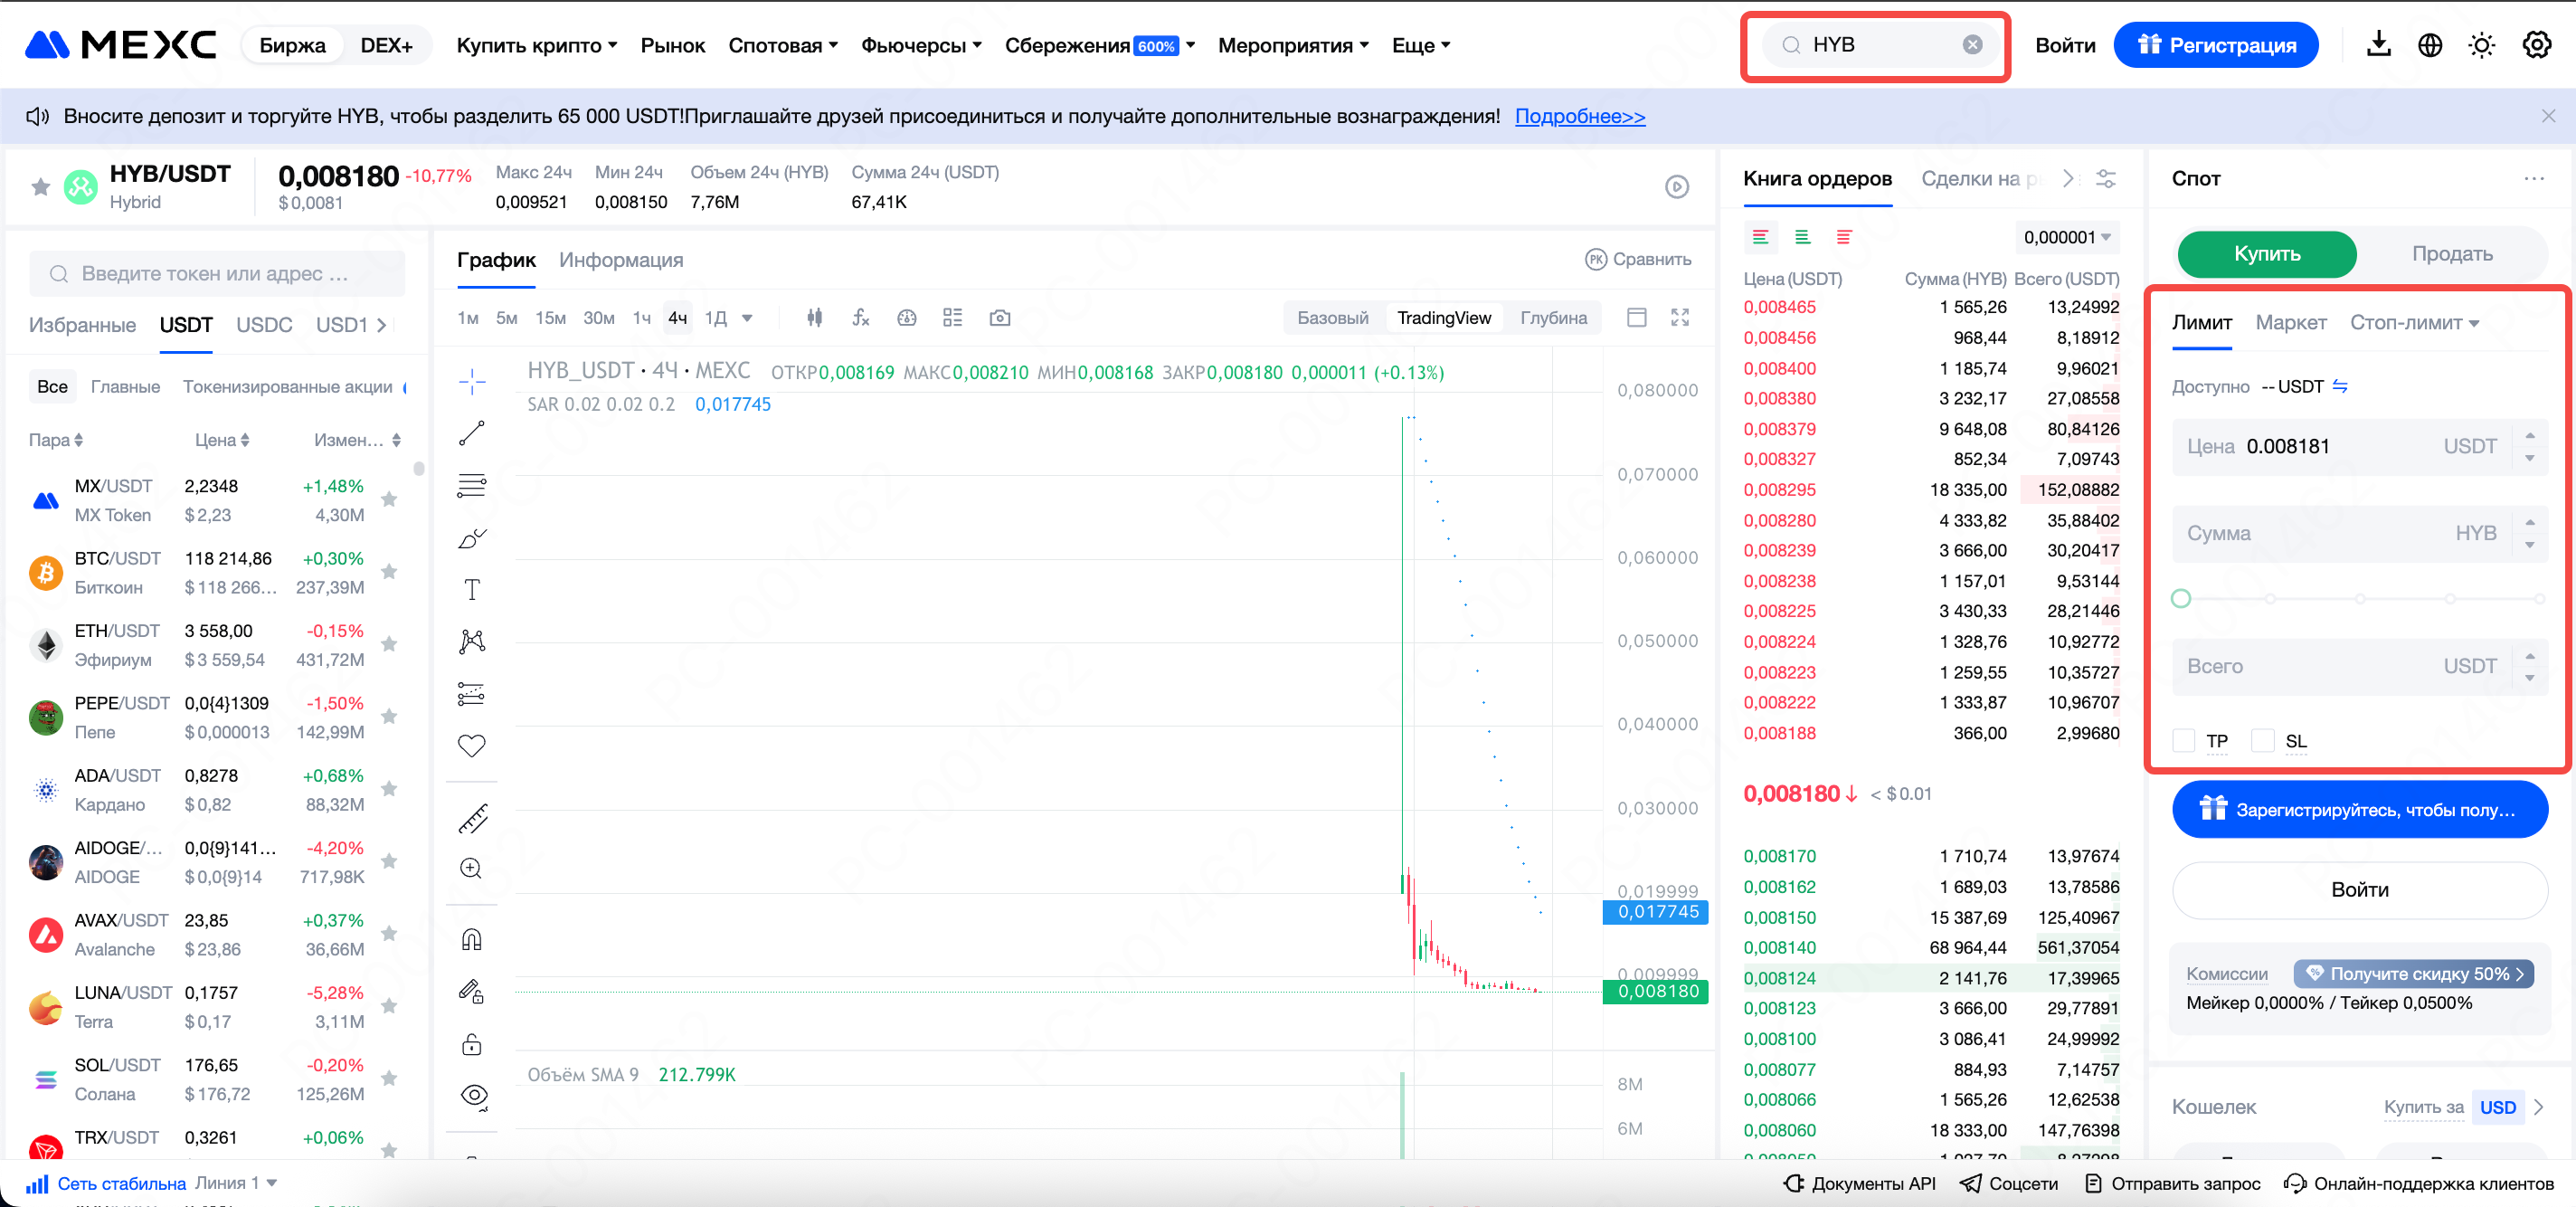The width and height of the screenshot is (2576, 1207).
Task: Show buy orders only view
Action: point(1802,237)
